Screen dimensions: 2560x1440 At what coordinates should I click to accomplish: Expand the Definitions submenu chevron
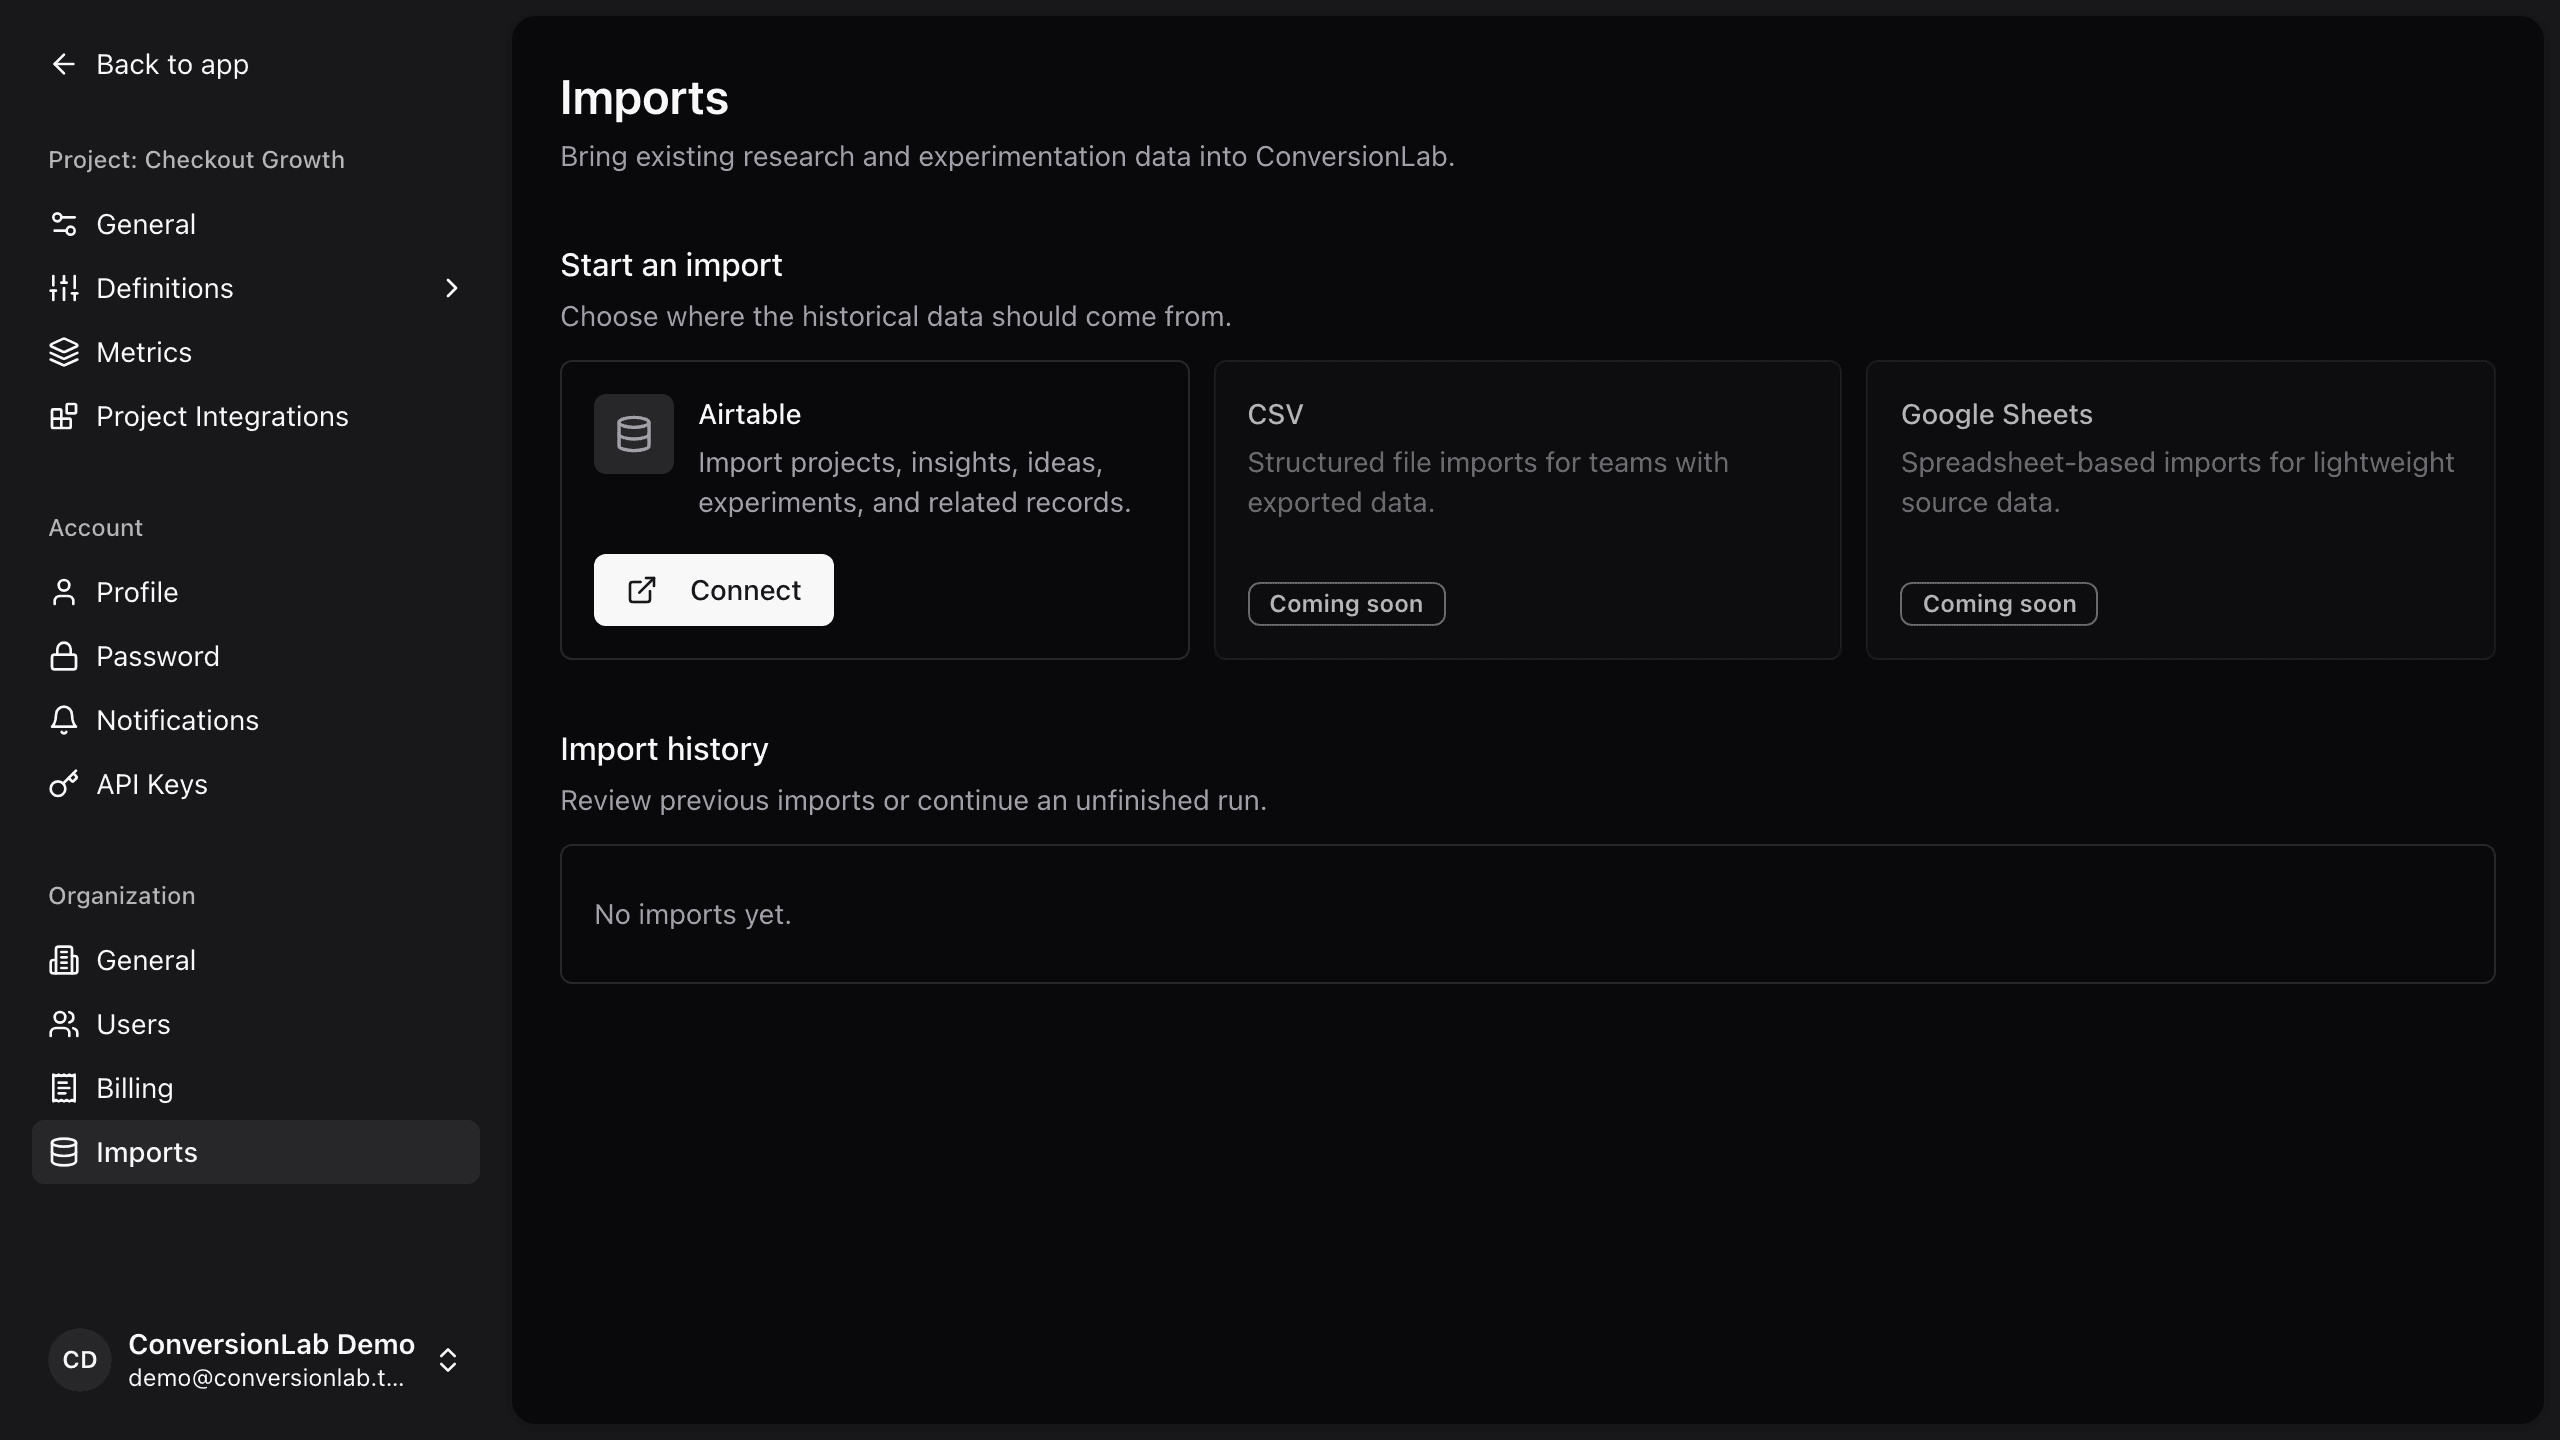pos(452,288)
